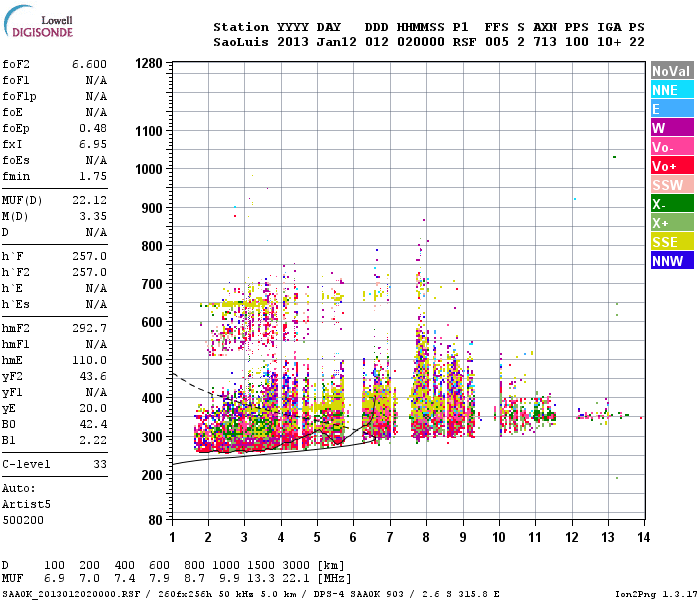The height and width of the screenshot is (600, 700).
Task: Click the 1000 height axis label
Action: click(x=149, y=169)
